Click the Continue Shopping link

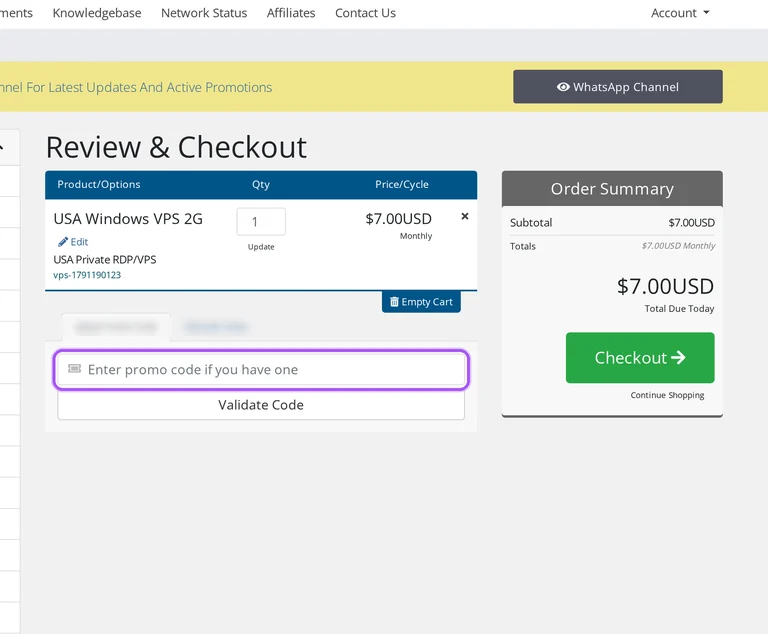point(667,395)
